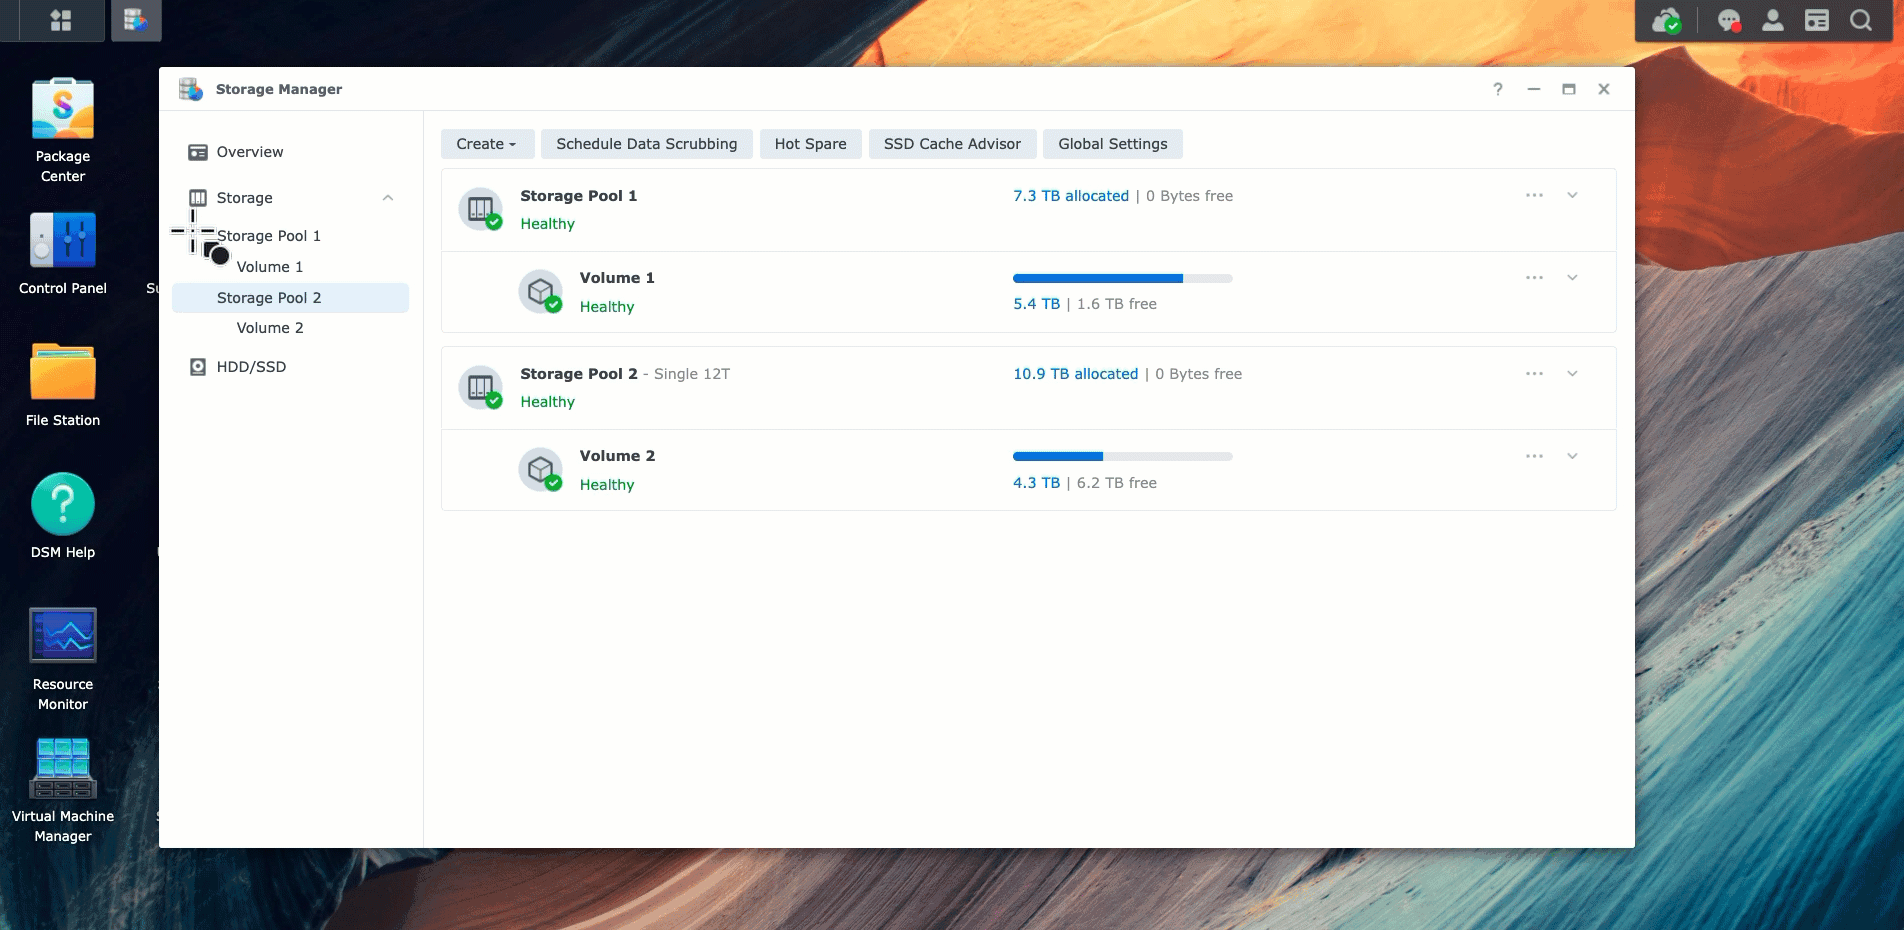
Task: Click Volume 2 Healthy status text
Action: pos(607,485)
